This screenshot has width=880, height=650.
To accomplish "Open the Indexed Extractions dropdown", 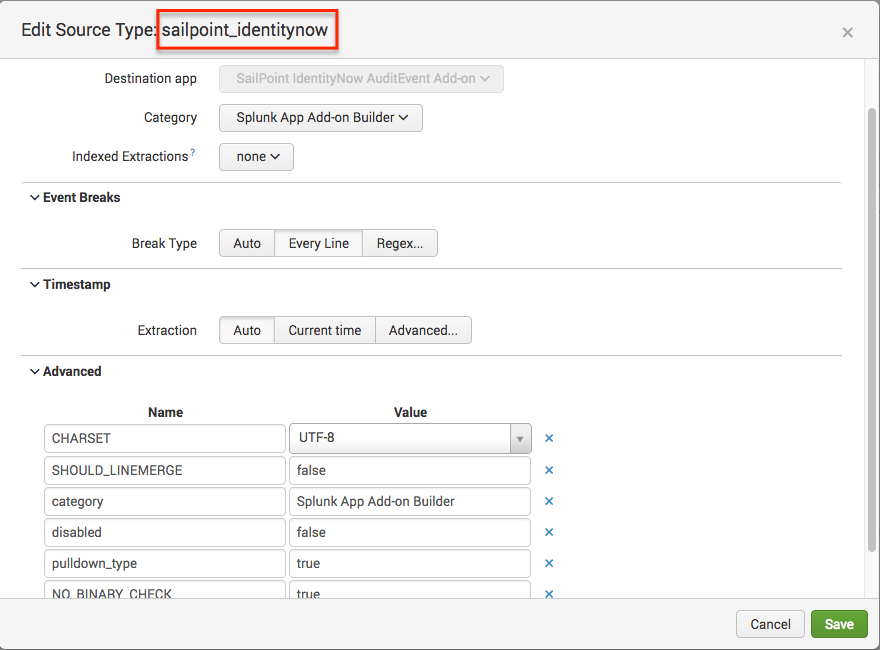I will [256, 157].
